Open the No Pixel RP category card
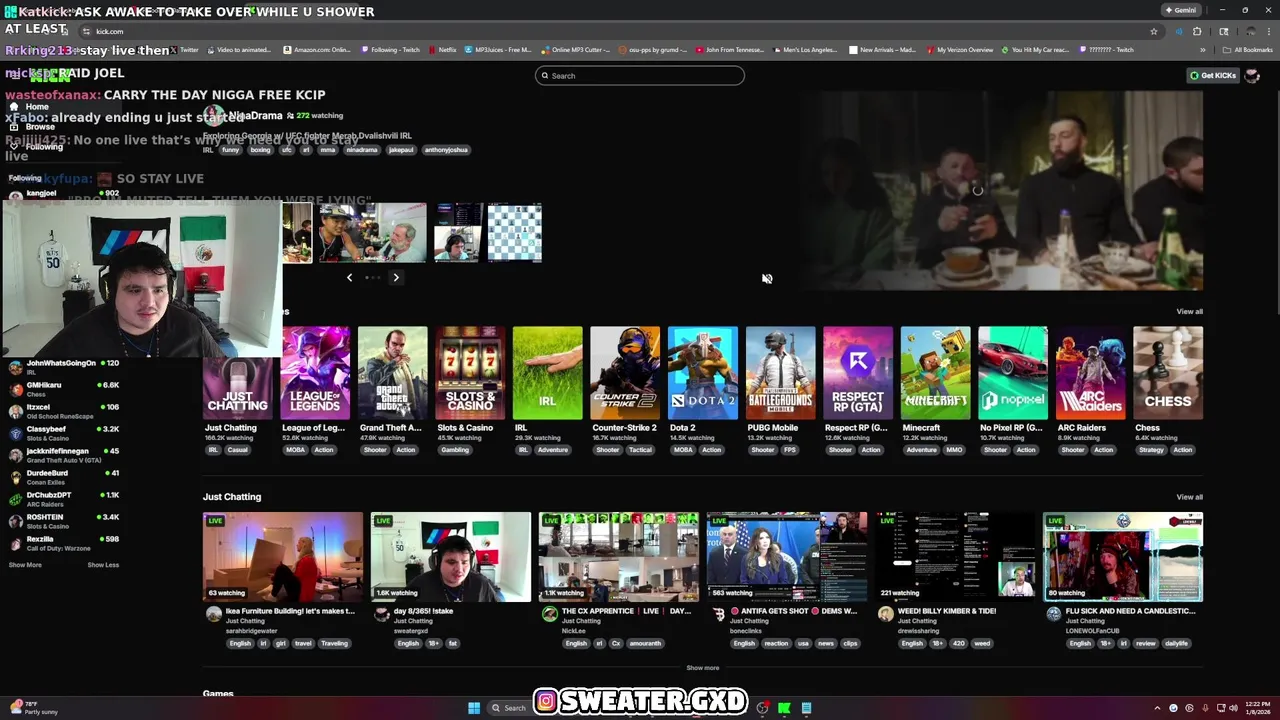 point(1013,373)
